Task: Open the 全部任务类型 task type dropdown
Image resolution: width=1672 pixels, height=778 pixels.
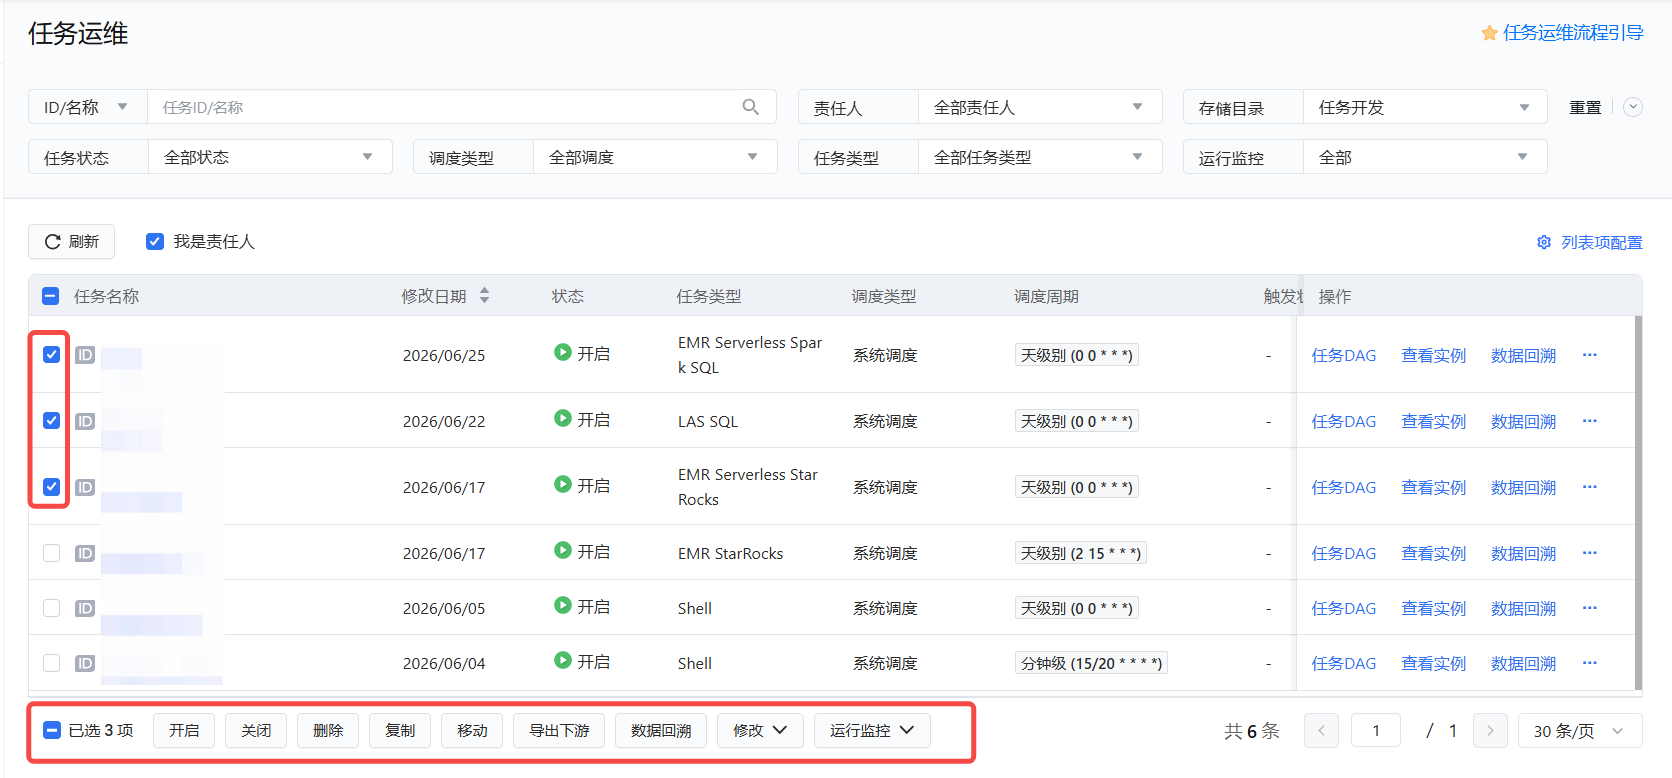Action: coord(1040,157)
